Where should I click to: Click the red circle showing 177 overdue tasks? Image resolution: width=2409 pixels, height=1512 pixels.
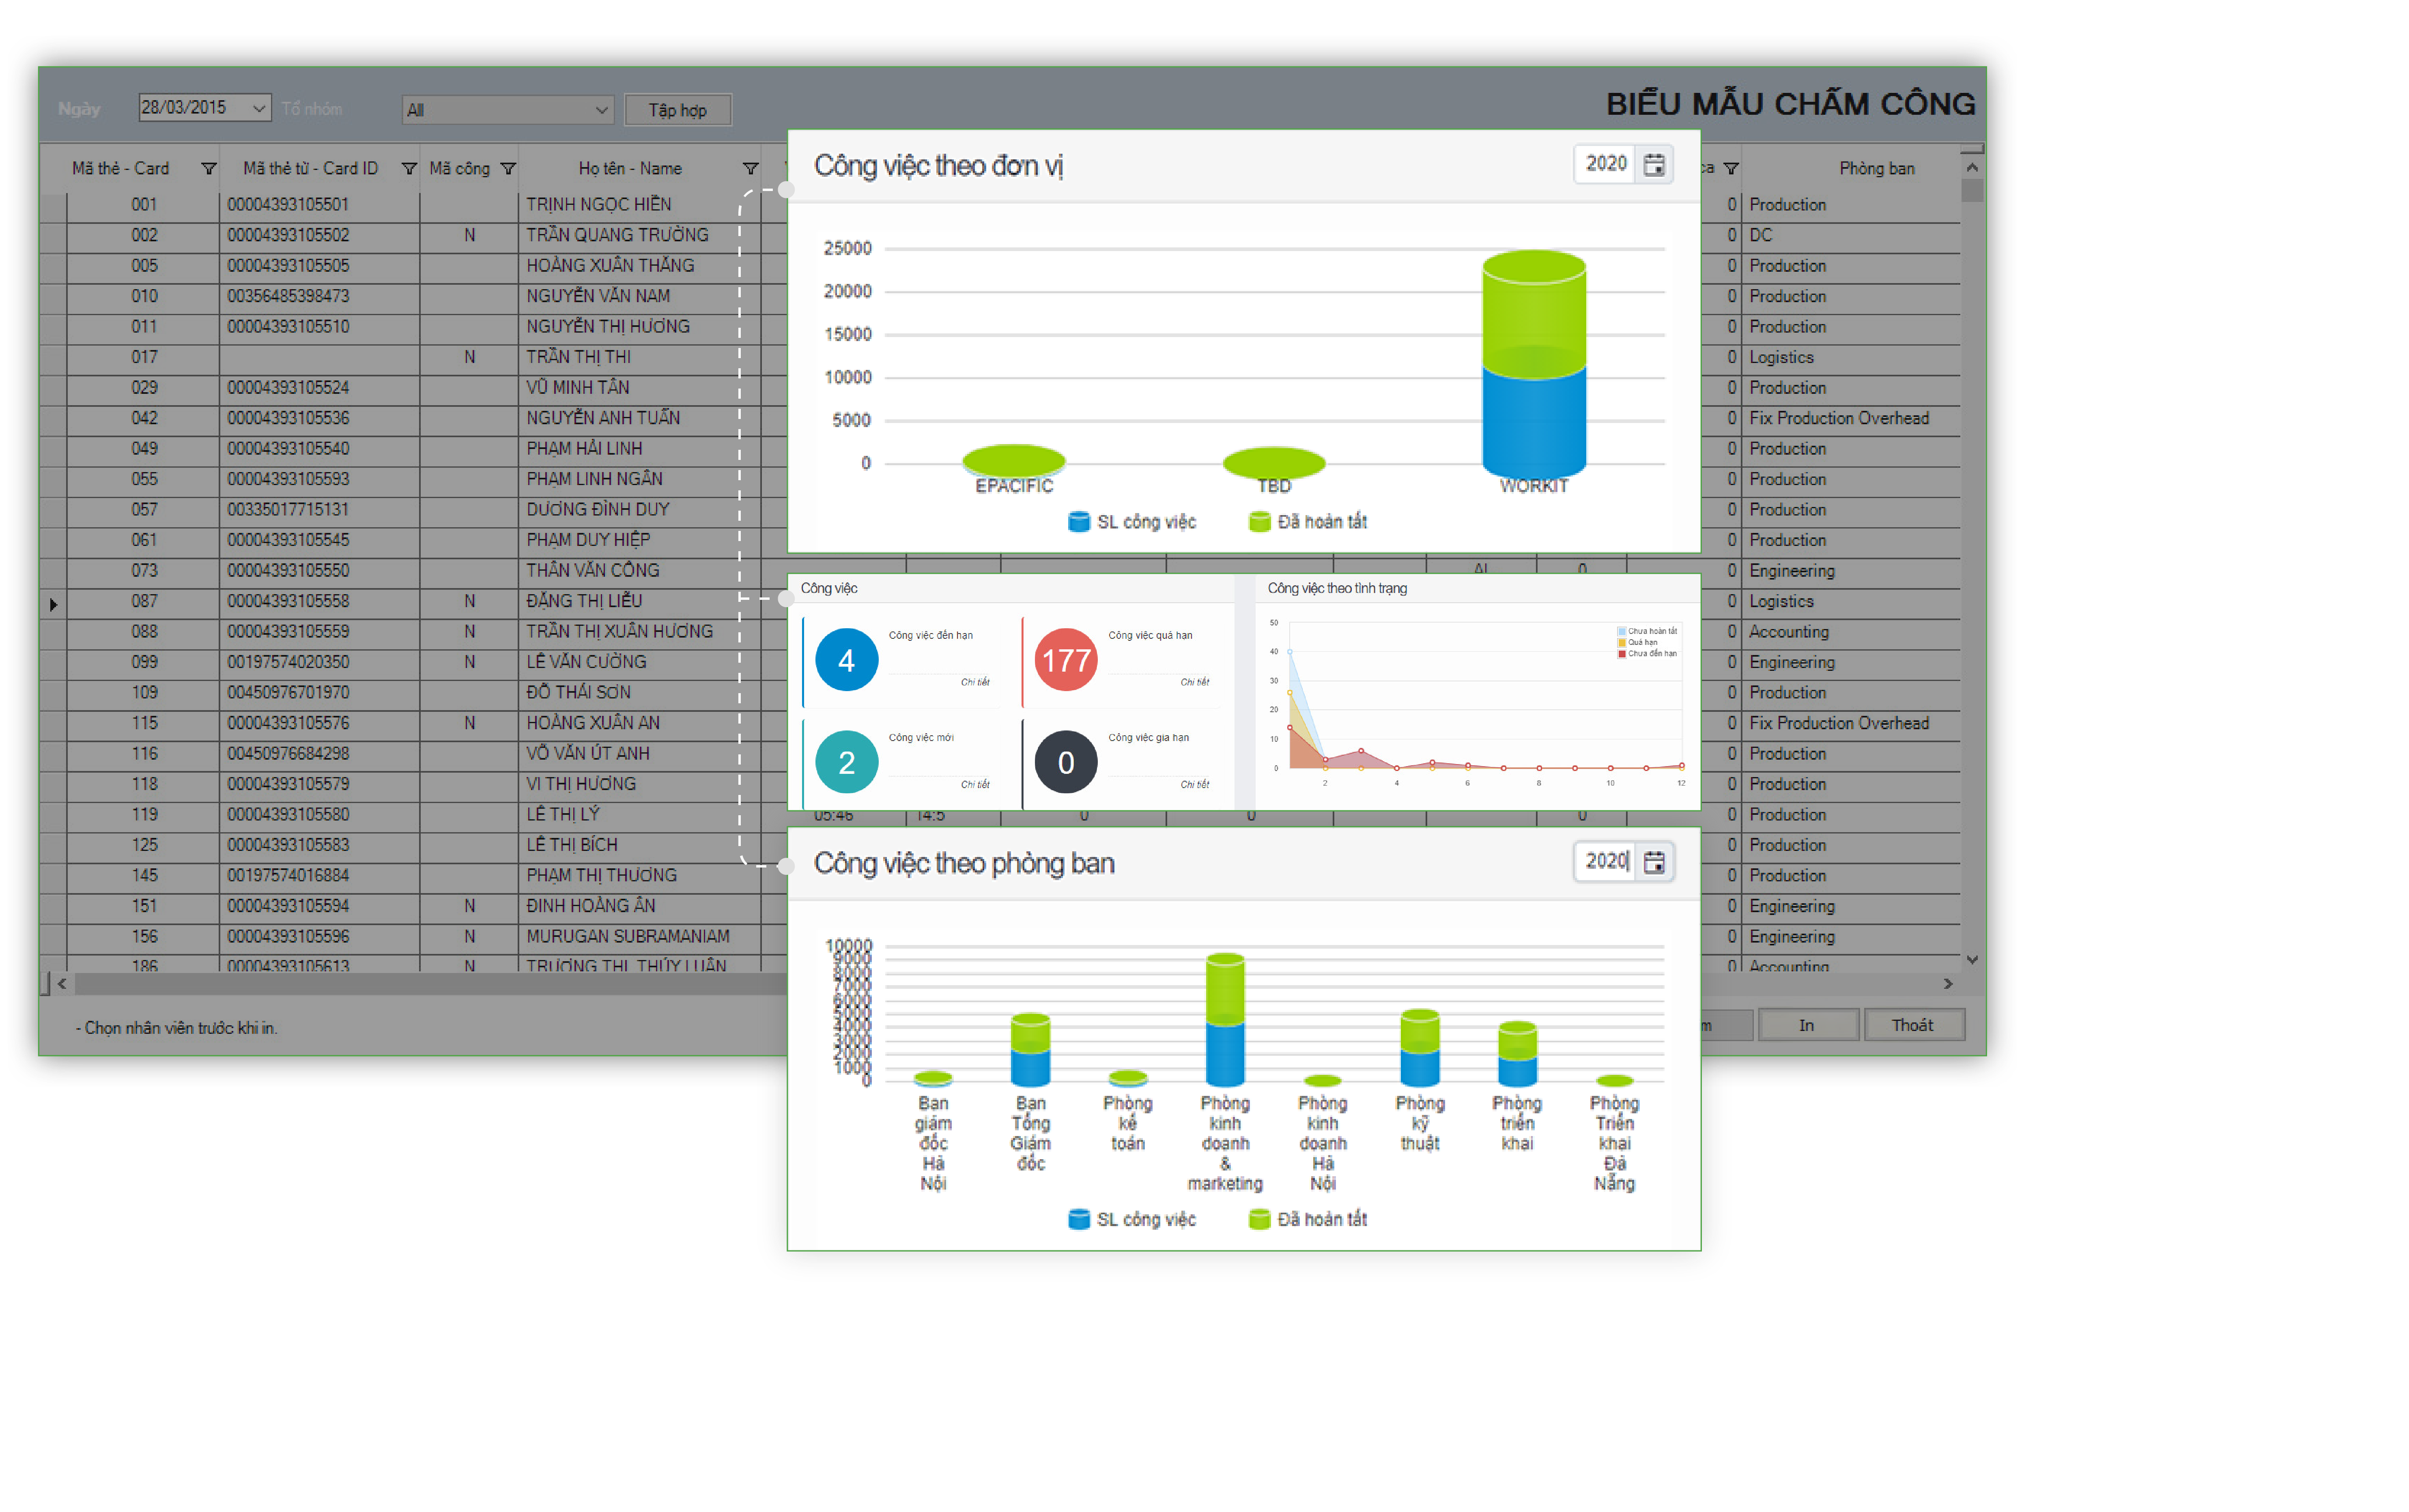[x=1066, y=660]
